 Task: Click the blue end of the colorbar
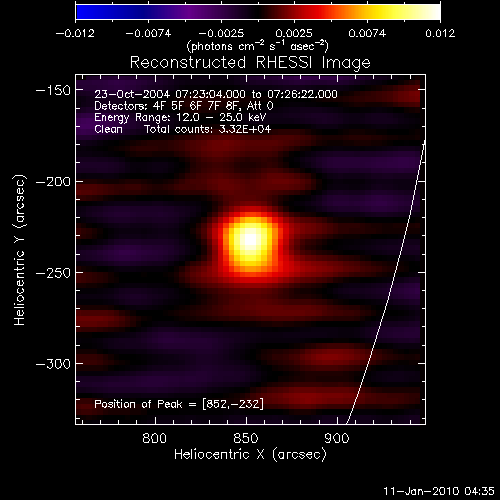point(87,12)
